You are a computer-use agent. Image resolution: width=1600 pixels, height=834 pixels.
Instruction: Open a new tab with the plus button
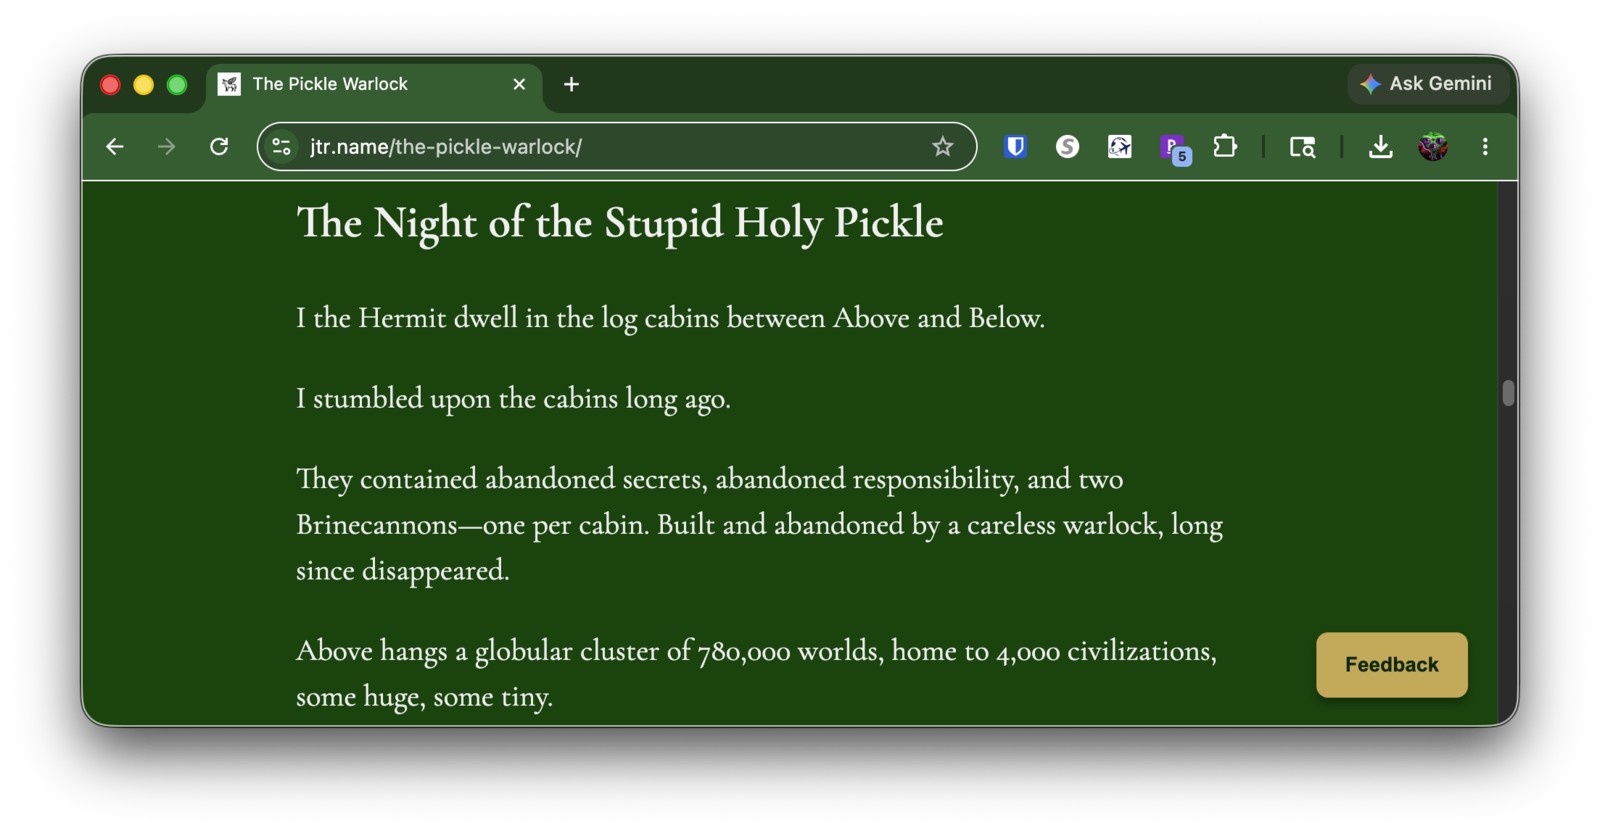tap(571, 85)
